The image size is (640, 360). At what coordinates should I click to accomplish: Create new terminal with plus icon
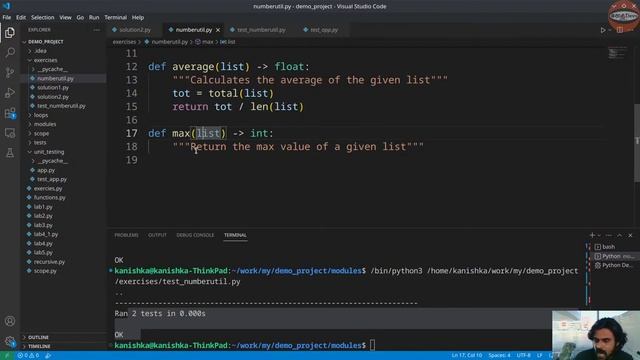(592, 235)
